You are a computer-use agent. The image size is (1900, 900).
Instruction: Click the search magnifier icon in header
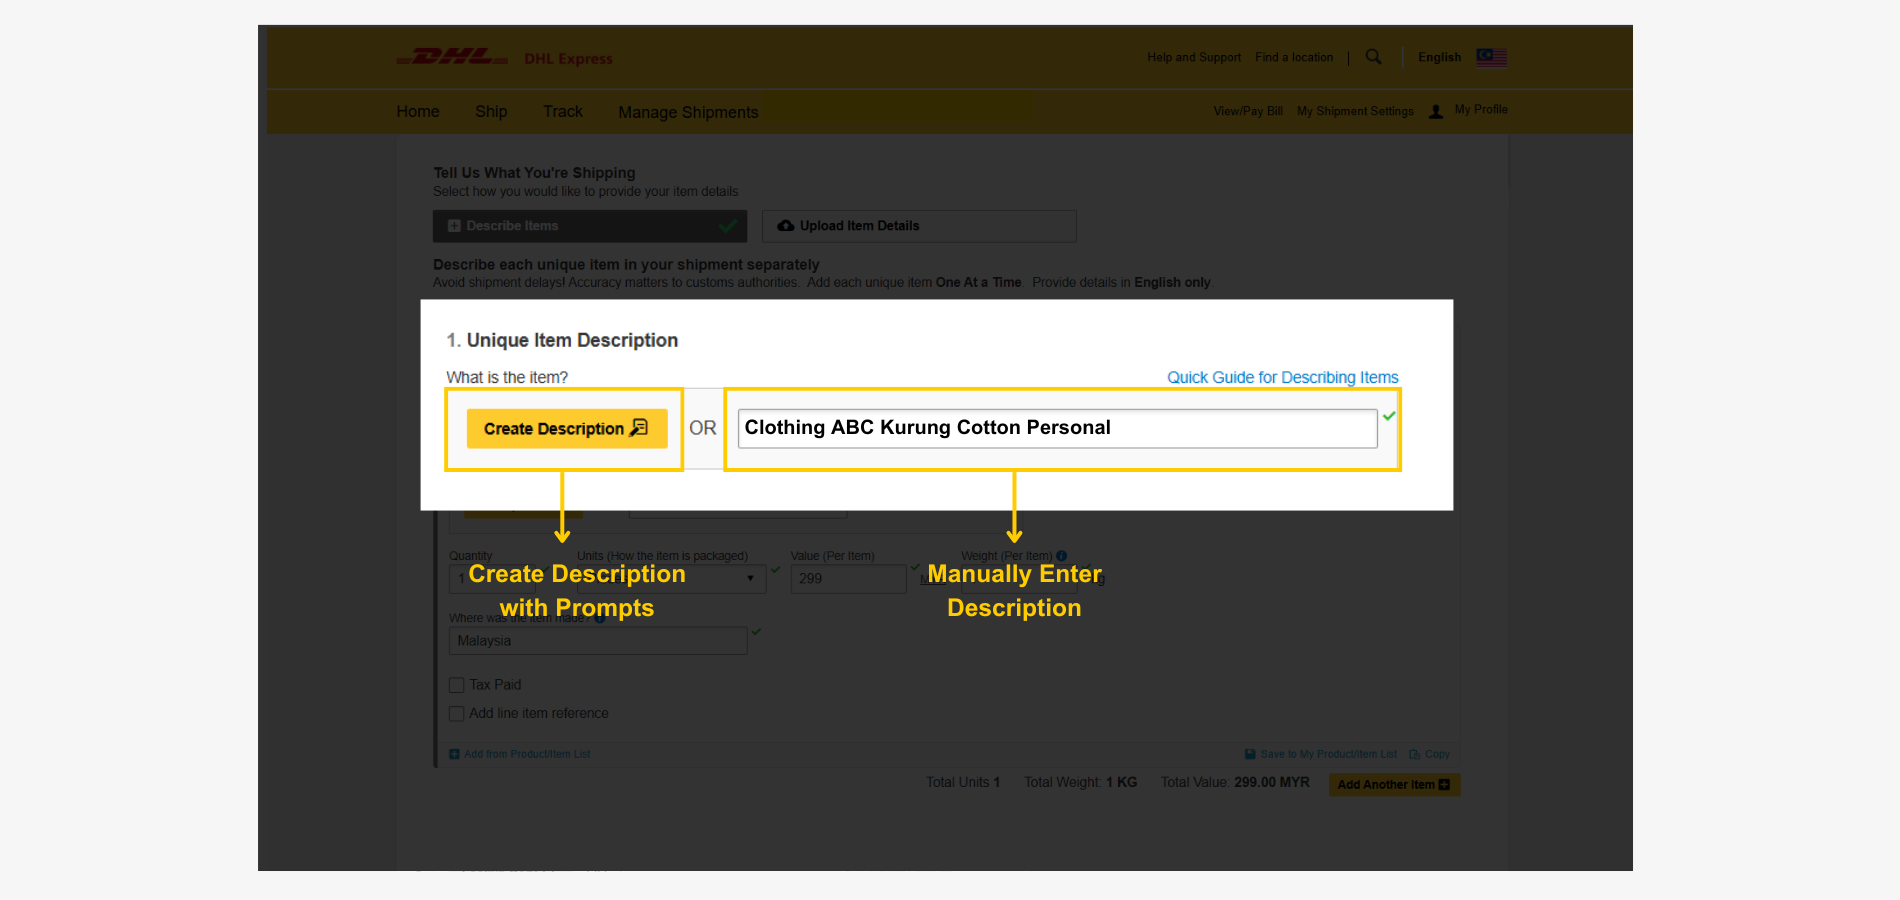[1373, 57]
